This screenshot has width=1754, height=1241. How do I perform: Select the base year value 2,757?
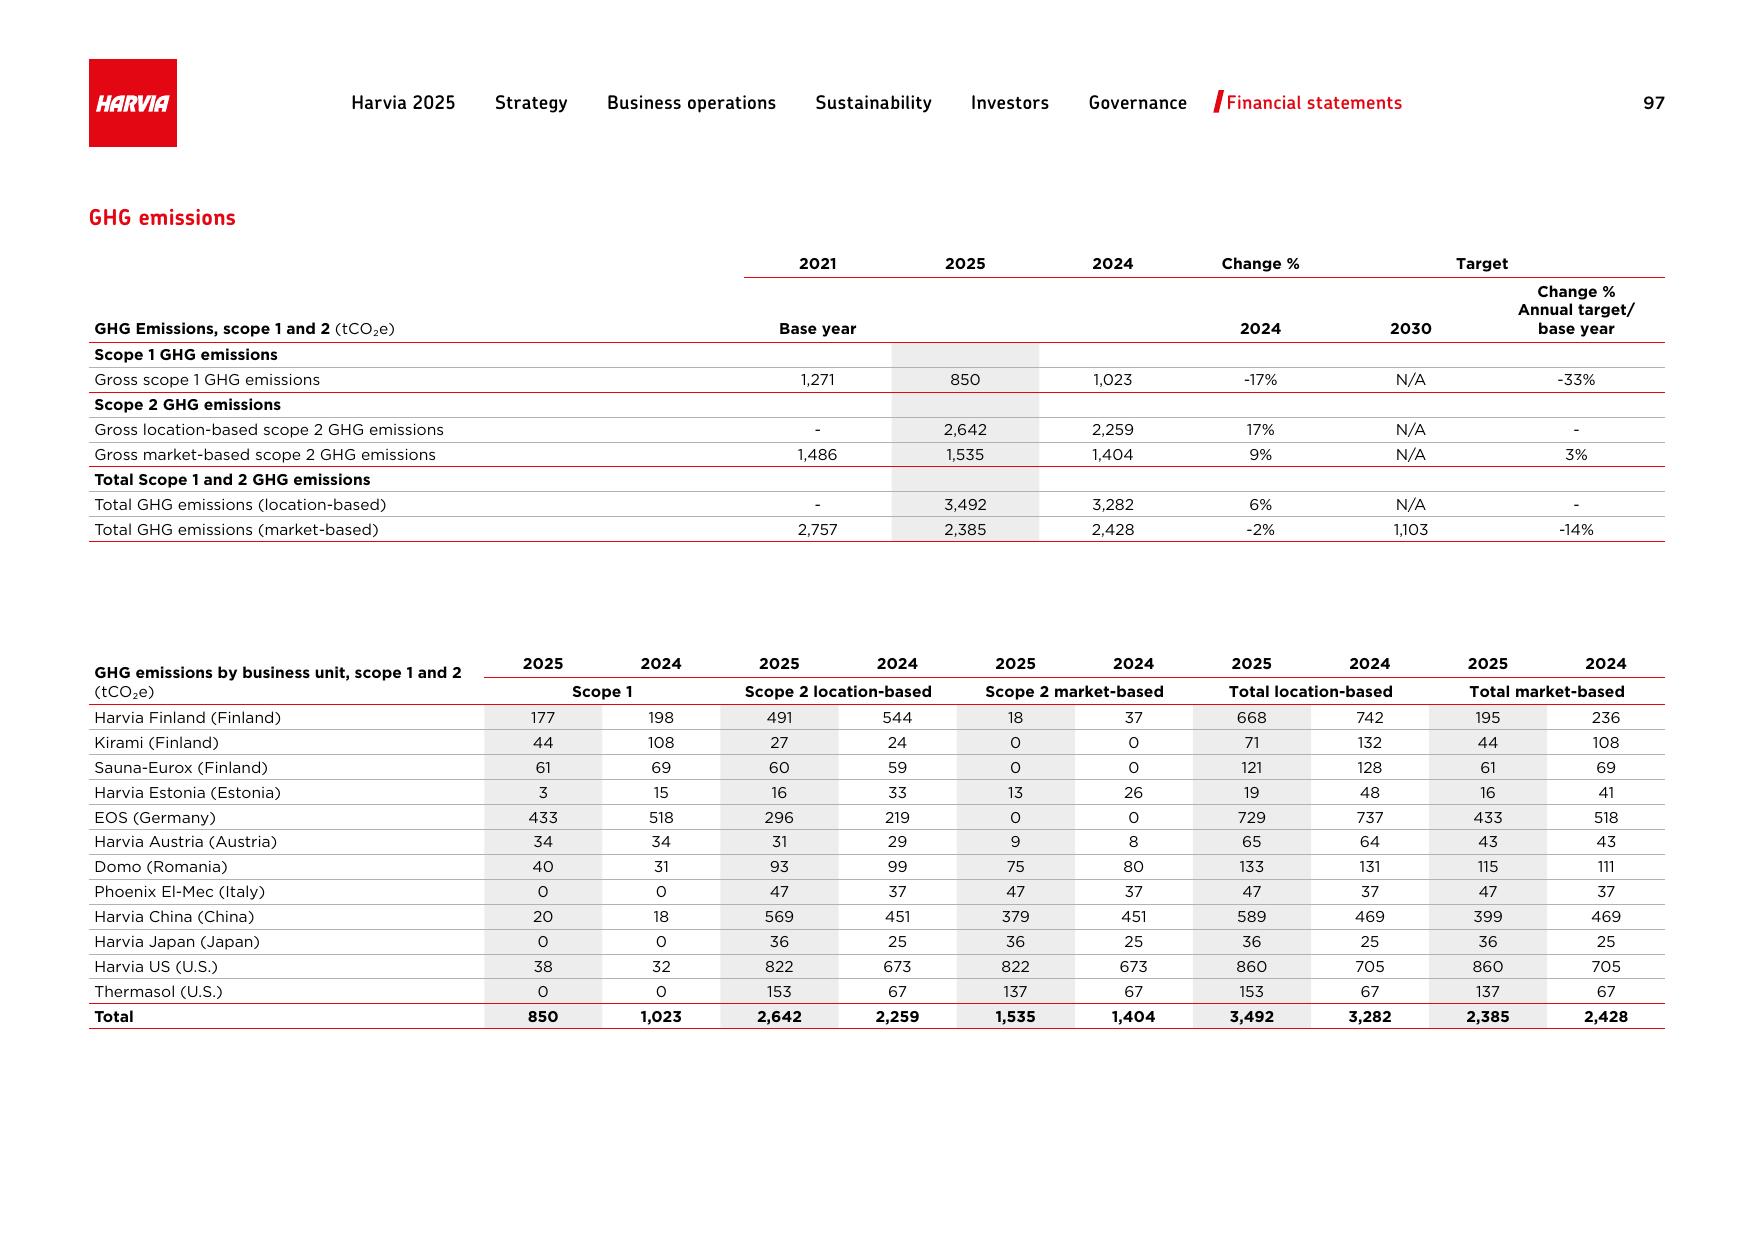coord(817,530)
